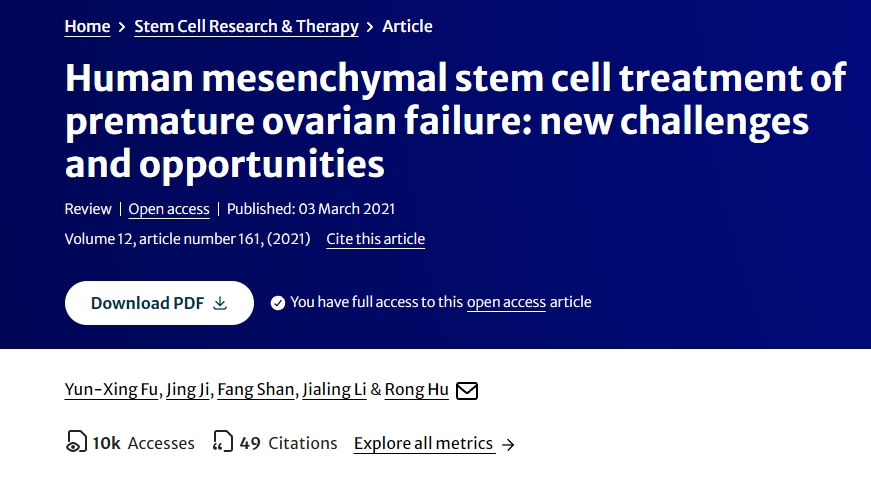Click the citations quote icon
The image size is (871, 492).
click(x=222, y=443)
